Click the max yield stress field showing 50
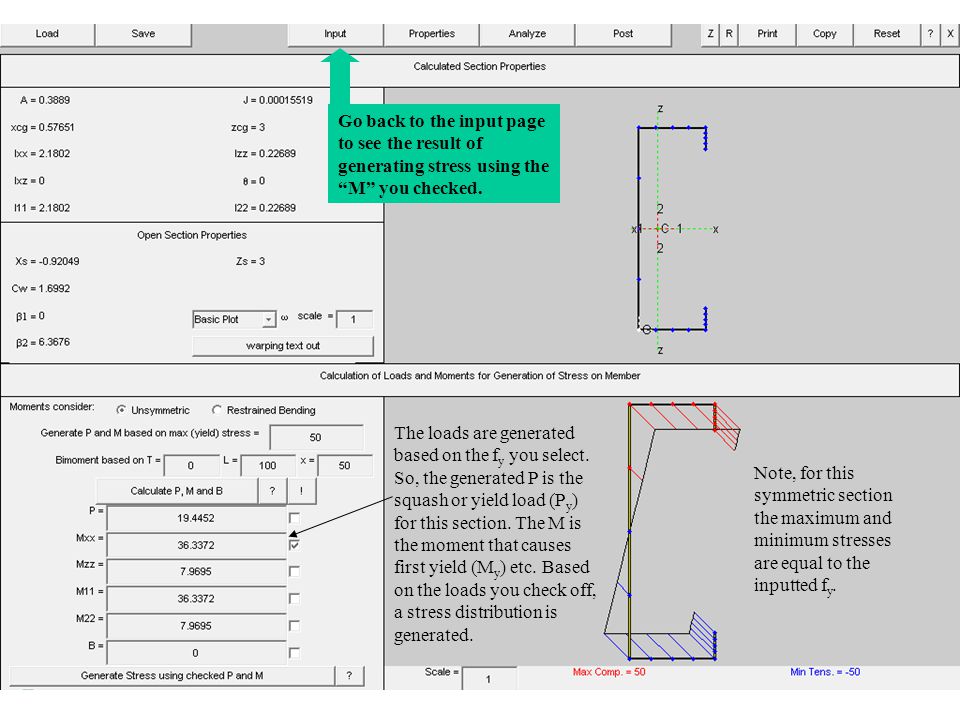960x720 pixels. [x=316, y=438]
